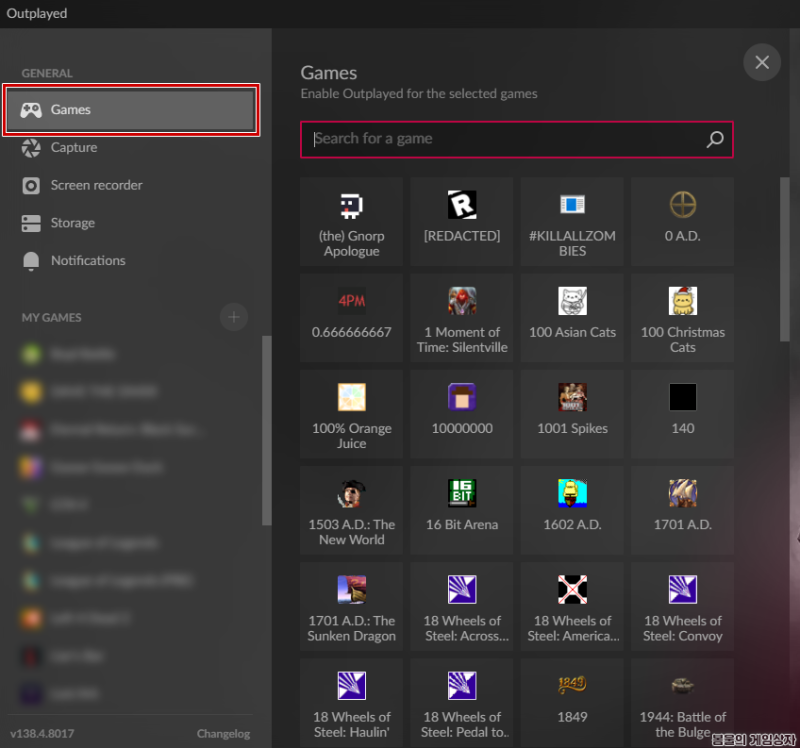Click the magnifying glass search icon
The width and height of the screenshot is (800, 748).
point(715,139)
